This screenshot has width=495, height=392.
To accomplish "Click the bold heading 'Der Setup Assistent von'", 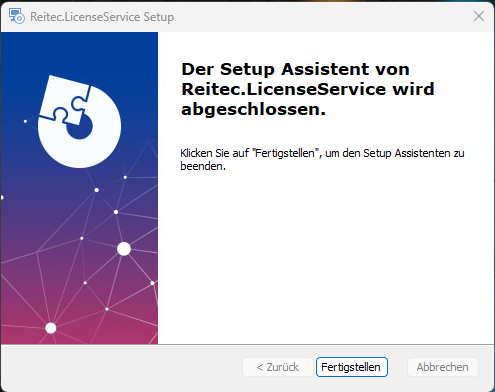I will click(295, 69).
